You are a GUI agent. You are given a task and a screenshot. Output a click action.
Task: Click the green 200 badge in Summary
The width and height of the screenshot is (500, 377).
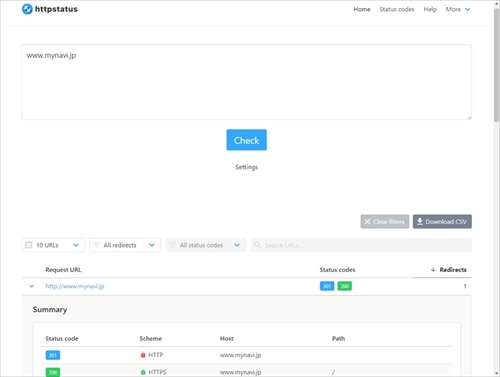[53, 372]
